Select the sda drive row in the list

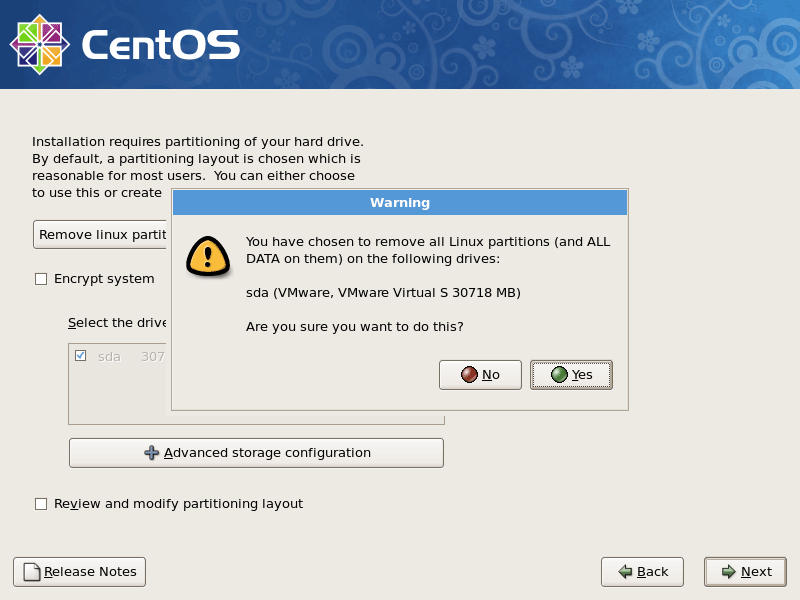[110, 355]
